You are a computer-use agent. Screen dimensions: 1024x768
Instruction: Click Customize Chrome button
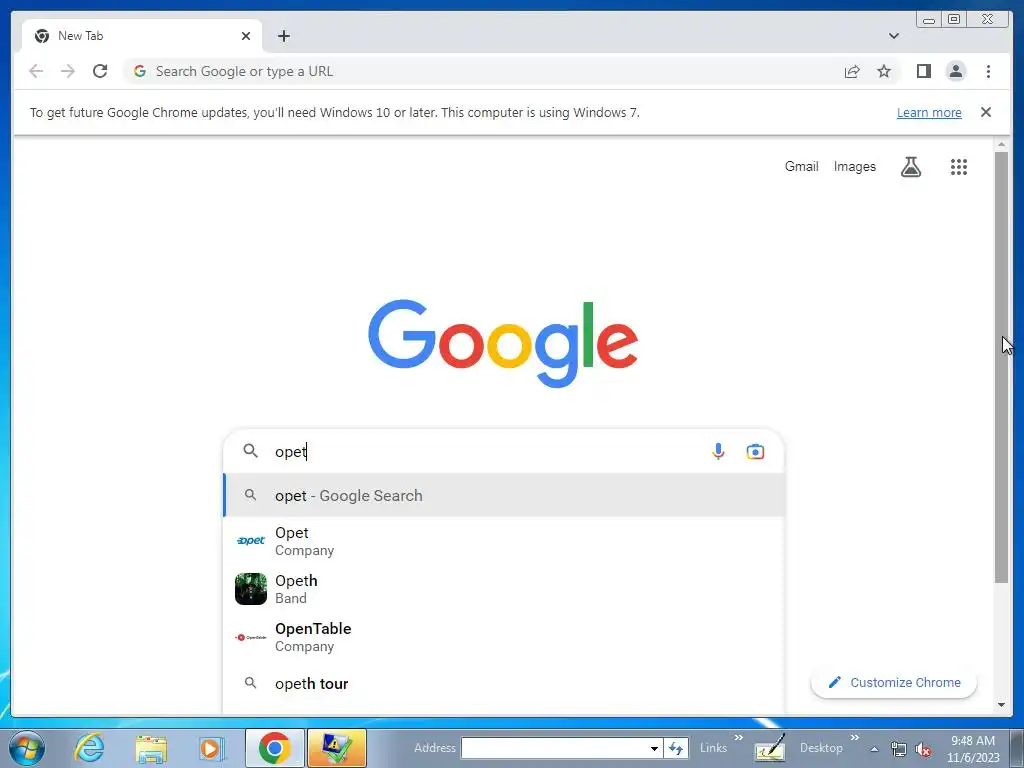pyautogui.click(x=894, y=682)
